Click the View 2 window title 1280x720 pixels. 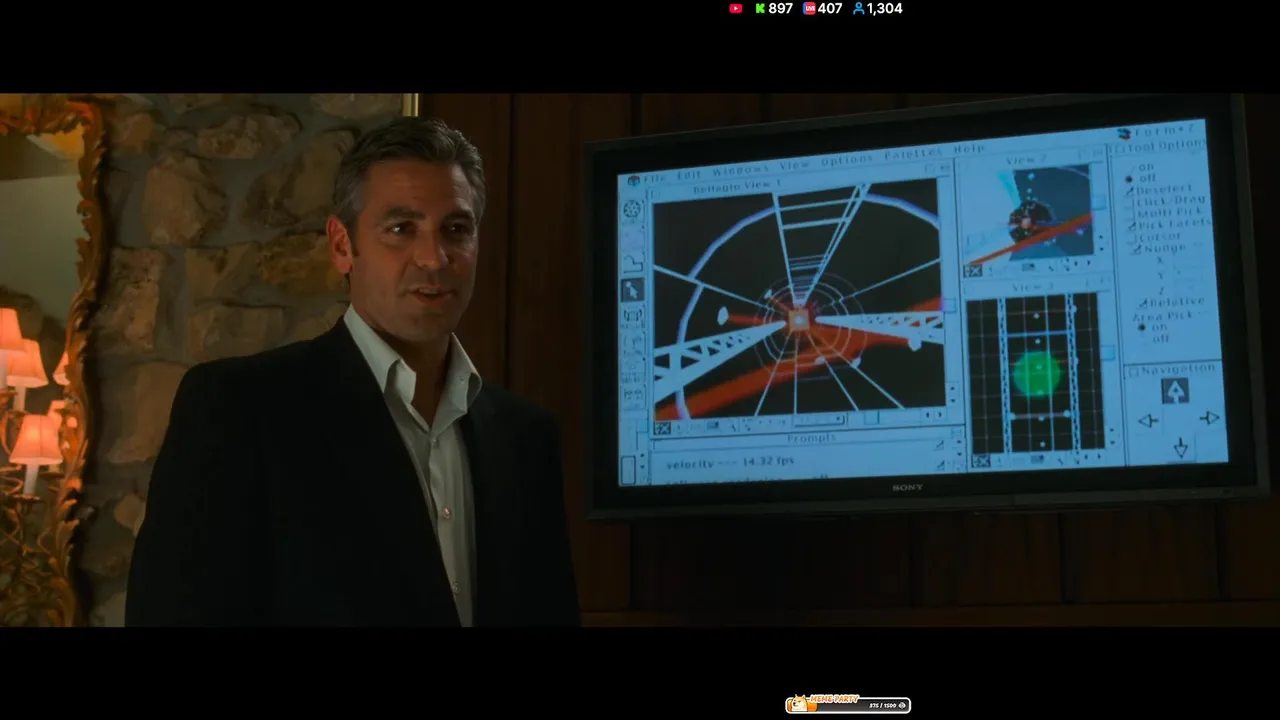point(1026,160)
